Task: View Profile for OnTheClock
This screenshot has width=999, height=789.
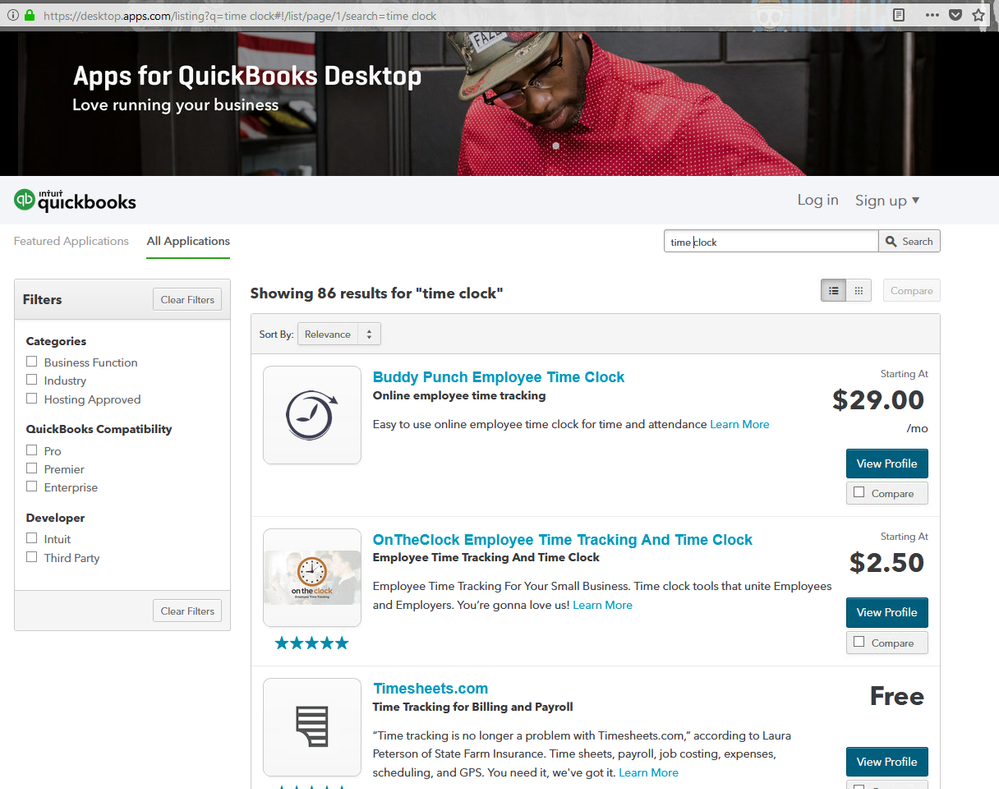Action: (887, 612)
